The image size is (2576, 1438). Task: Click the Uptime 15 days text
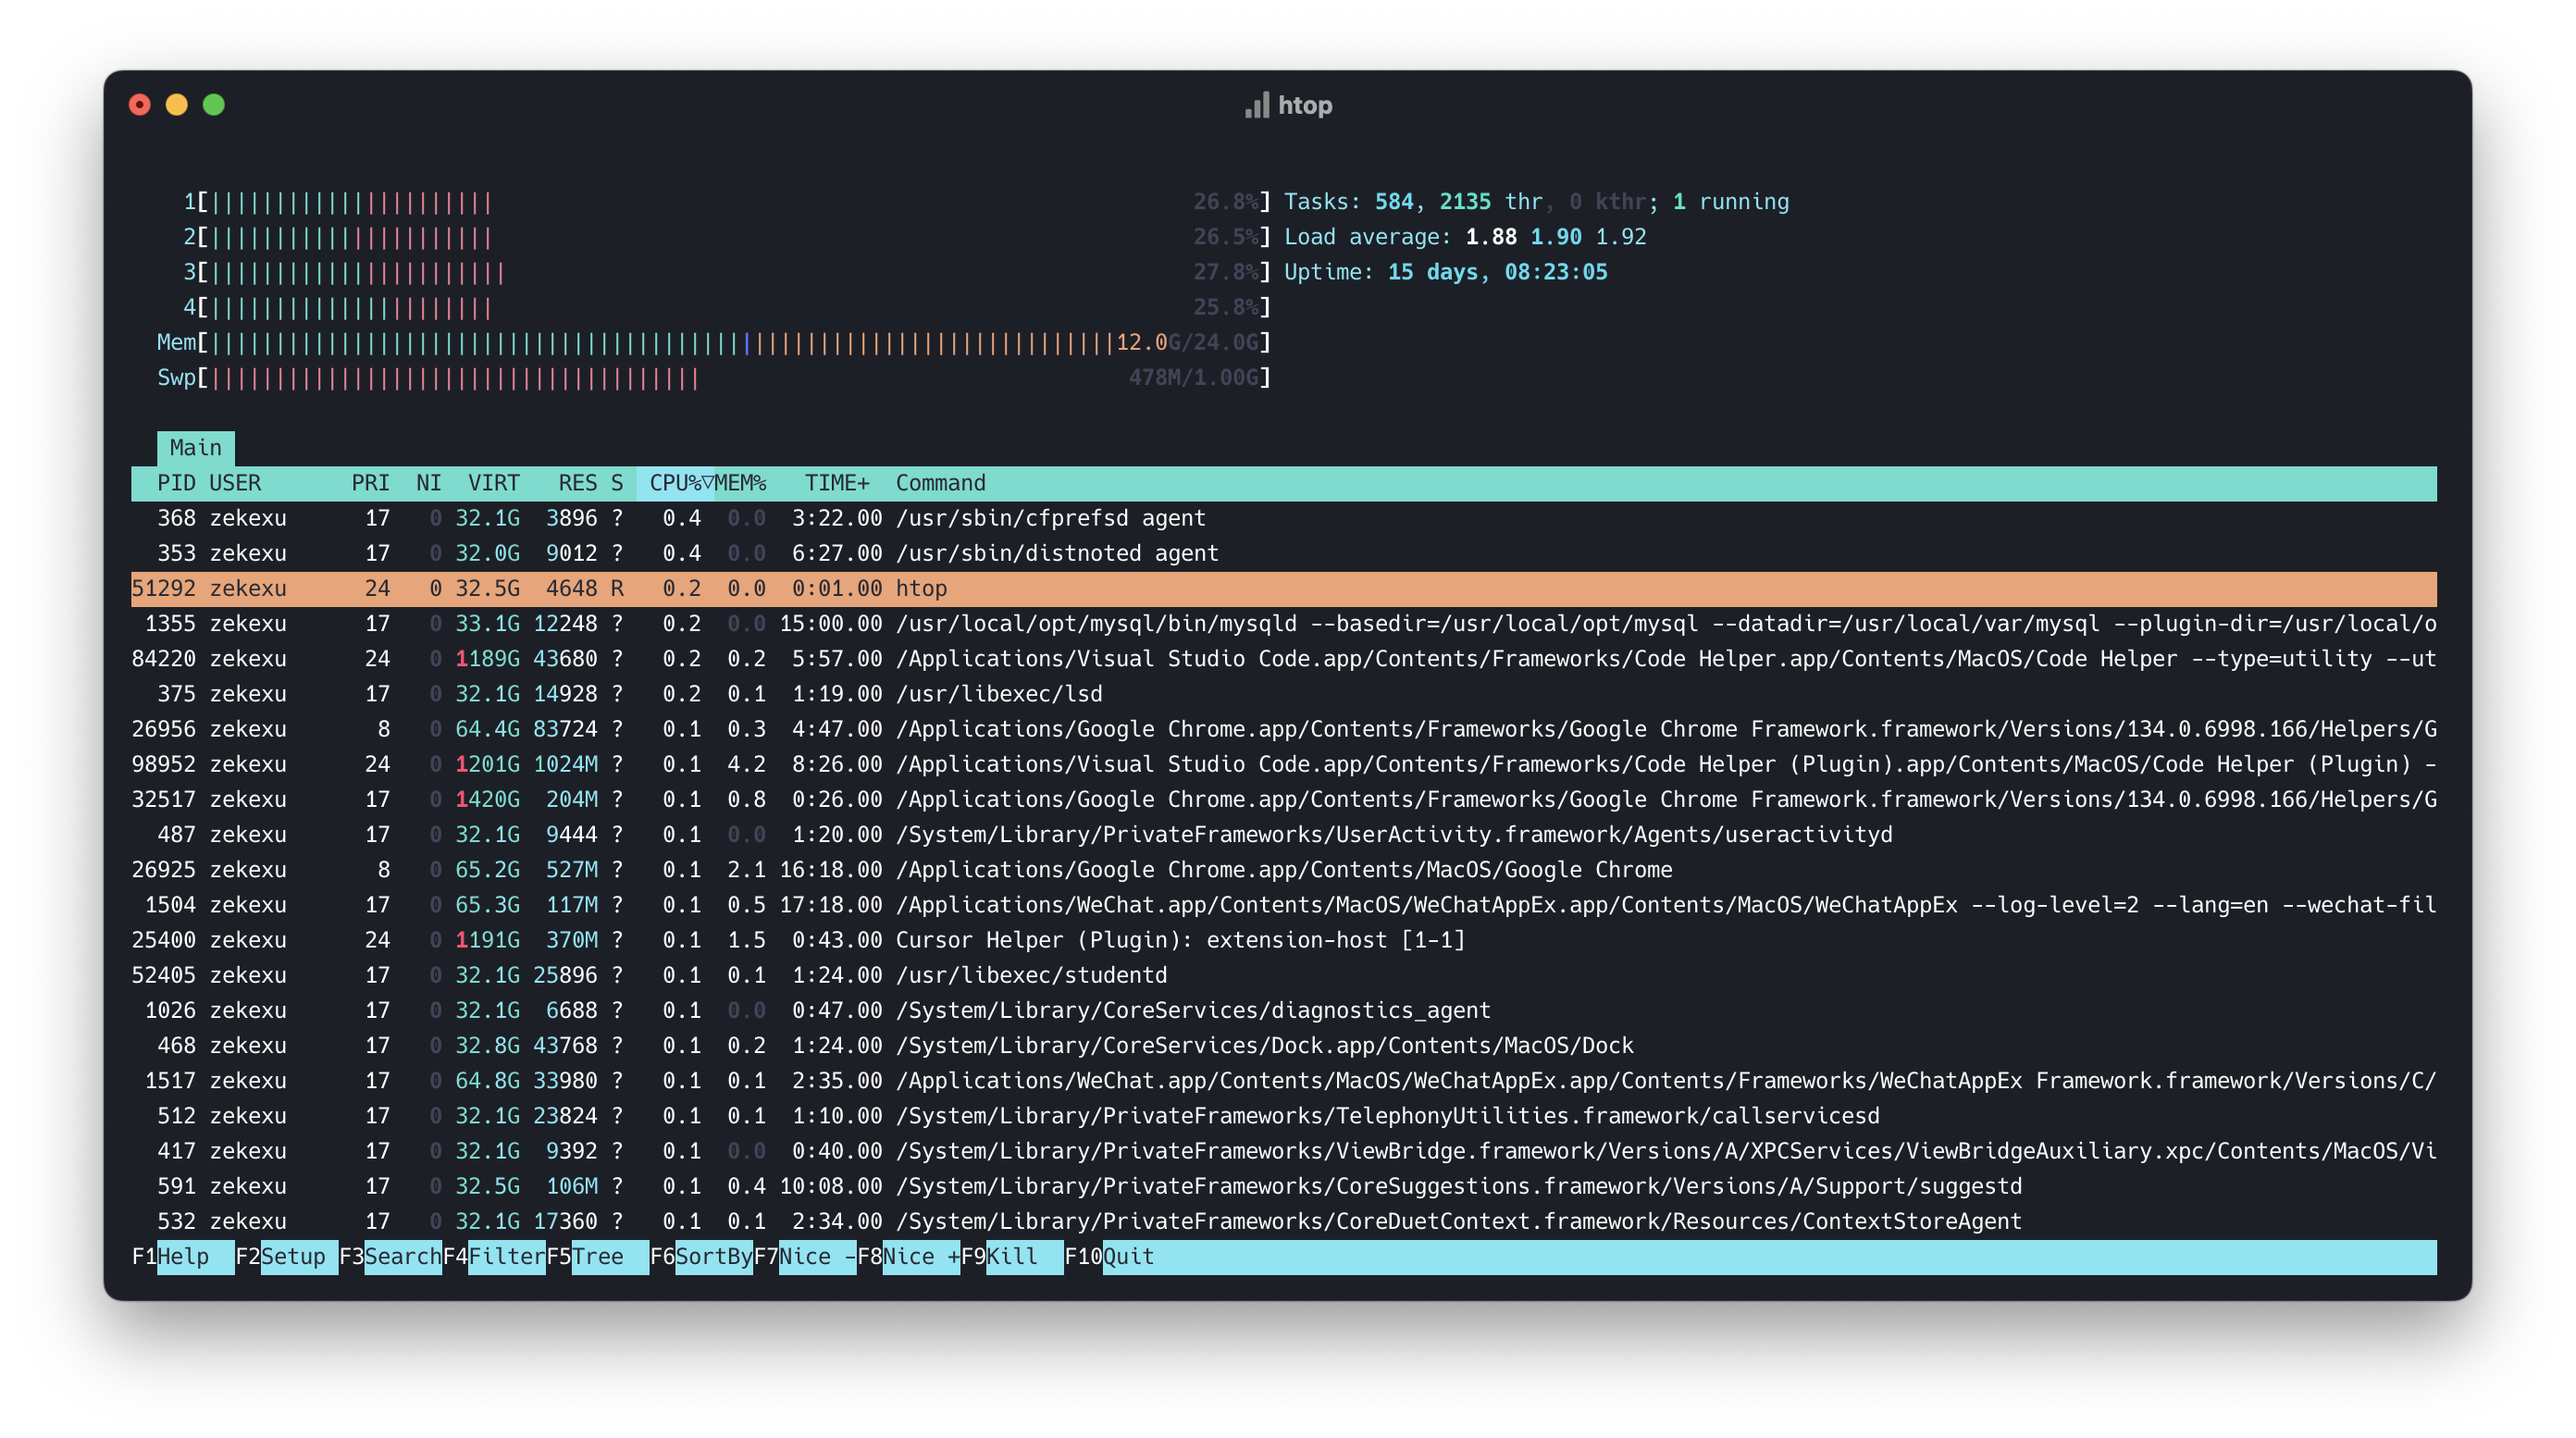coord(1445,271)
